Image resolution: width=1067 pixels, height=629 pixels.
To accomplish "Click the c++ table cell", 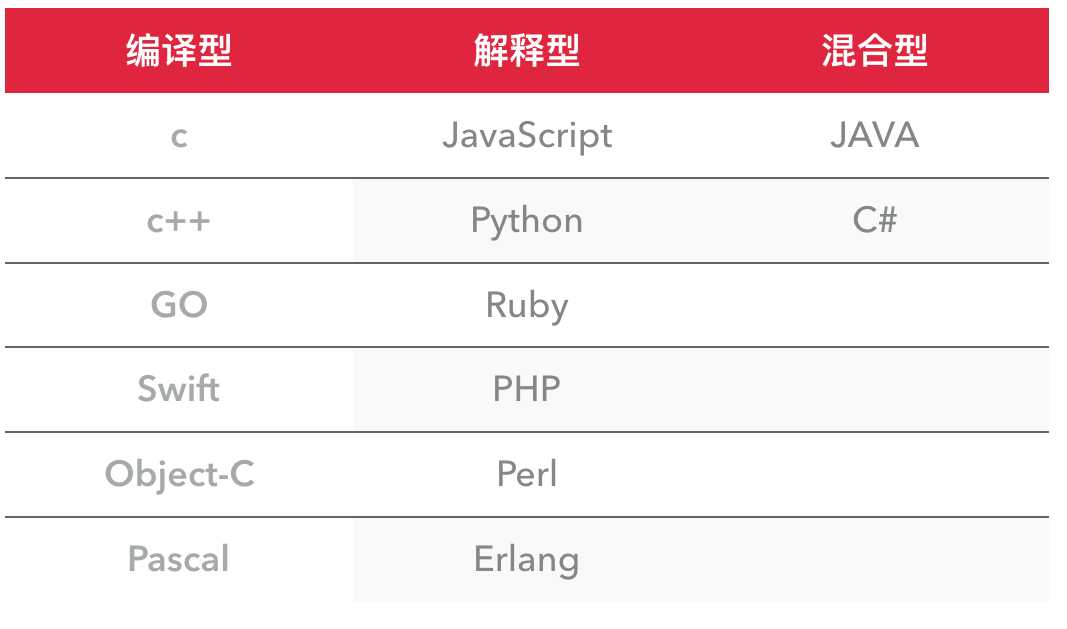I will tap(179, 220).
